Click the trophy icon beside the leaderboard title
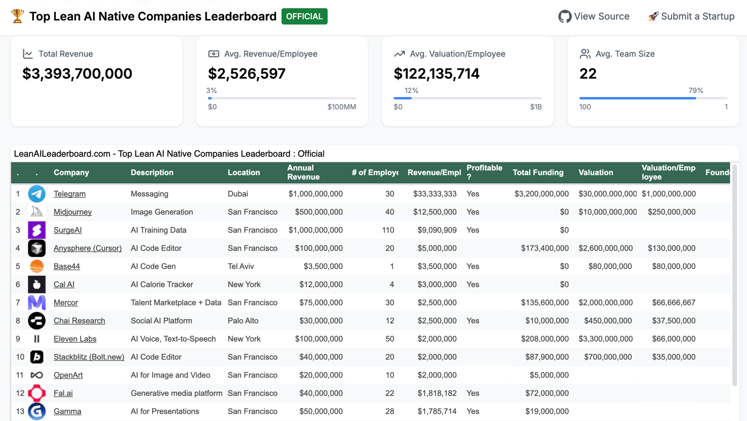 (18, 16)
